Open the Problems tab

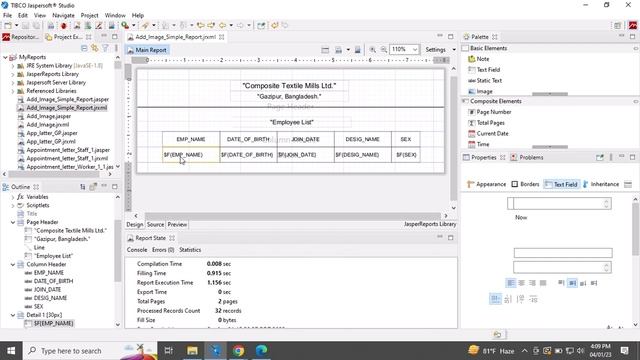tap(527, 158)
